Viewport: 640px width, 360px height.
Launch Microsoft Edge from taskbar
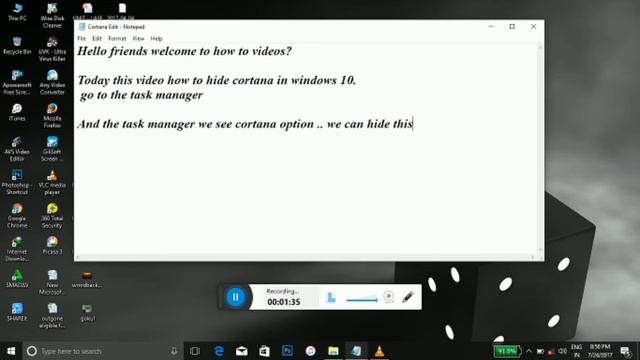click(219, 351)
